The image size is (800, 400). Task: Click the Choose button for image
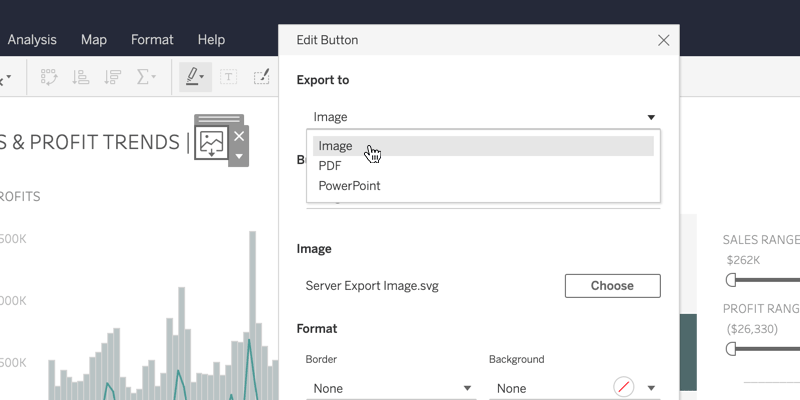coord(612,286)
